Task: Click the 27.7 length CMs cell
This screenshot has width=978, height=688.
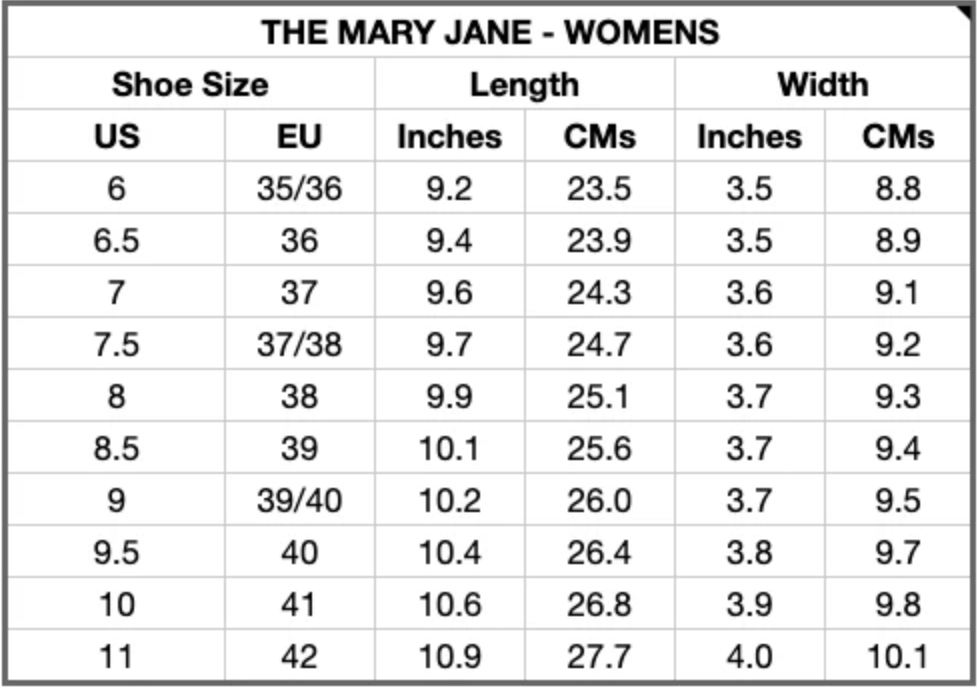Action: click(599, 656)
